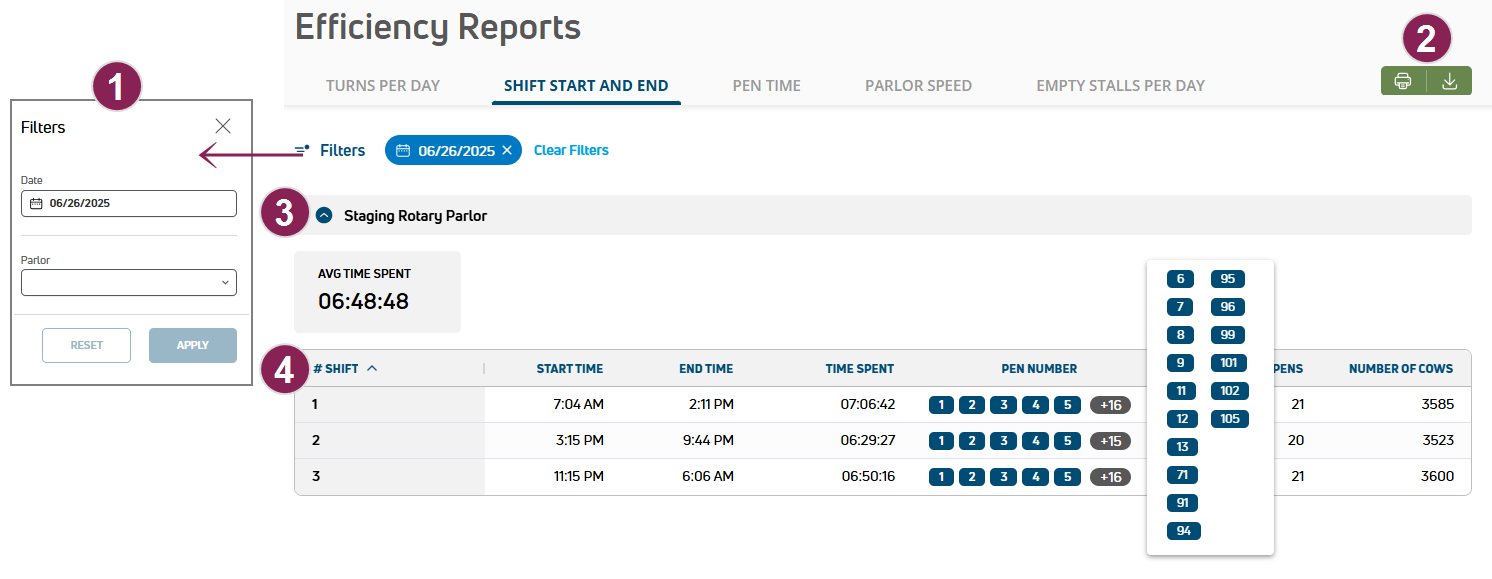Sort by # Shift column arrow
This screenshot has width=1492, height=579.
372,368
